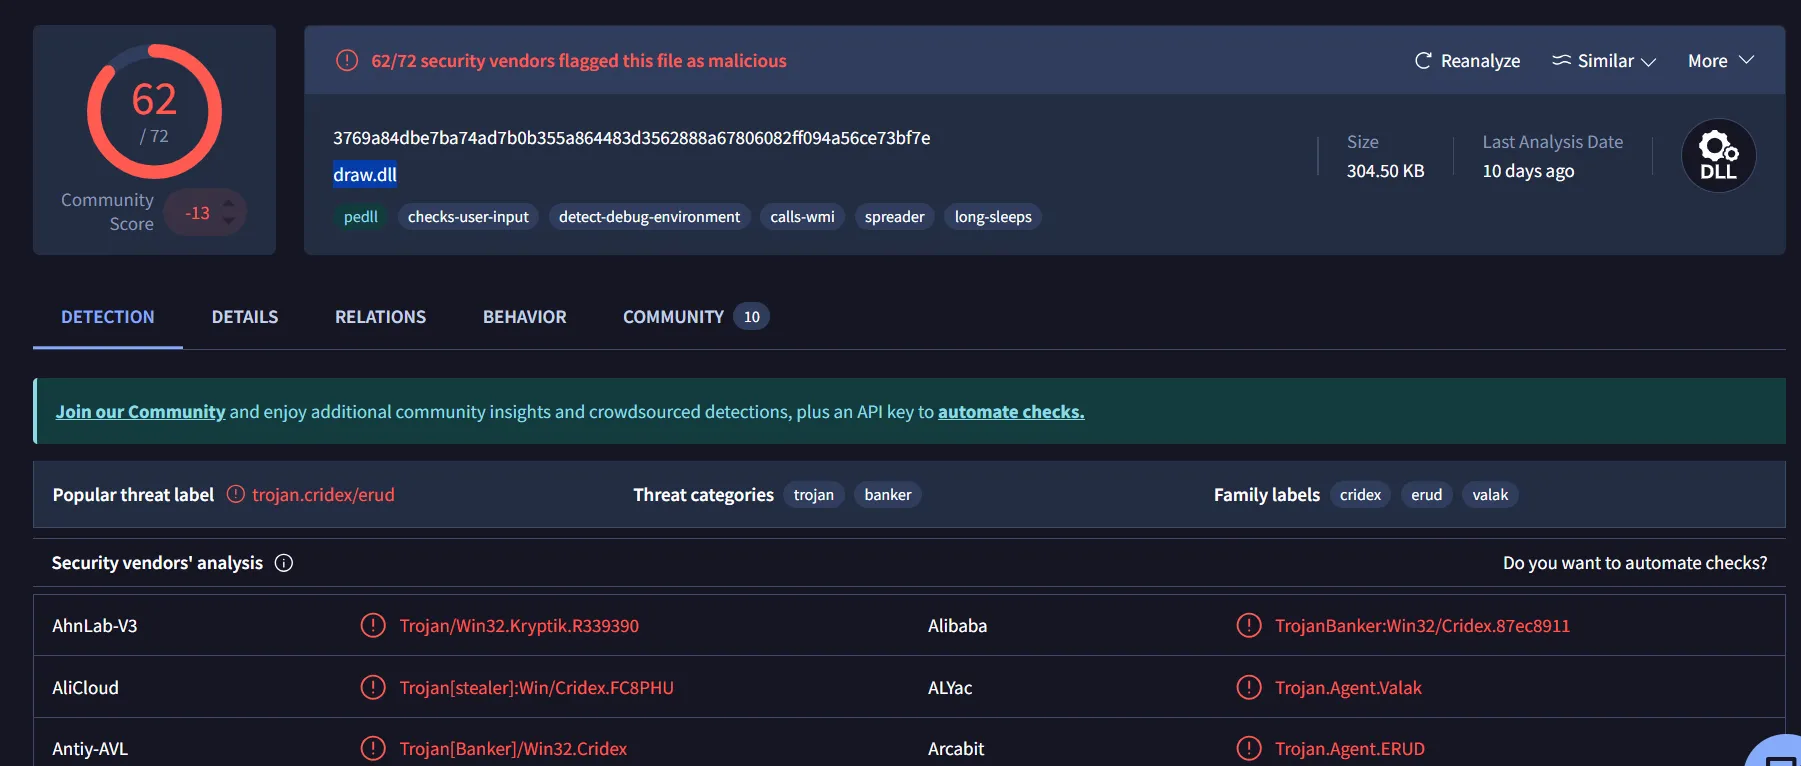This screenshot has width=1801, height=766.
Task: Click the banker threat category chip
Action: coord(888,495)
